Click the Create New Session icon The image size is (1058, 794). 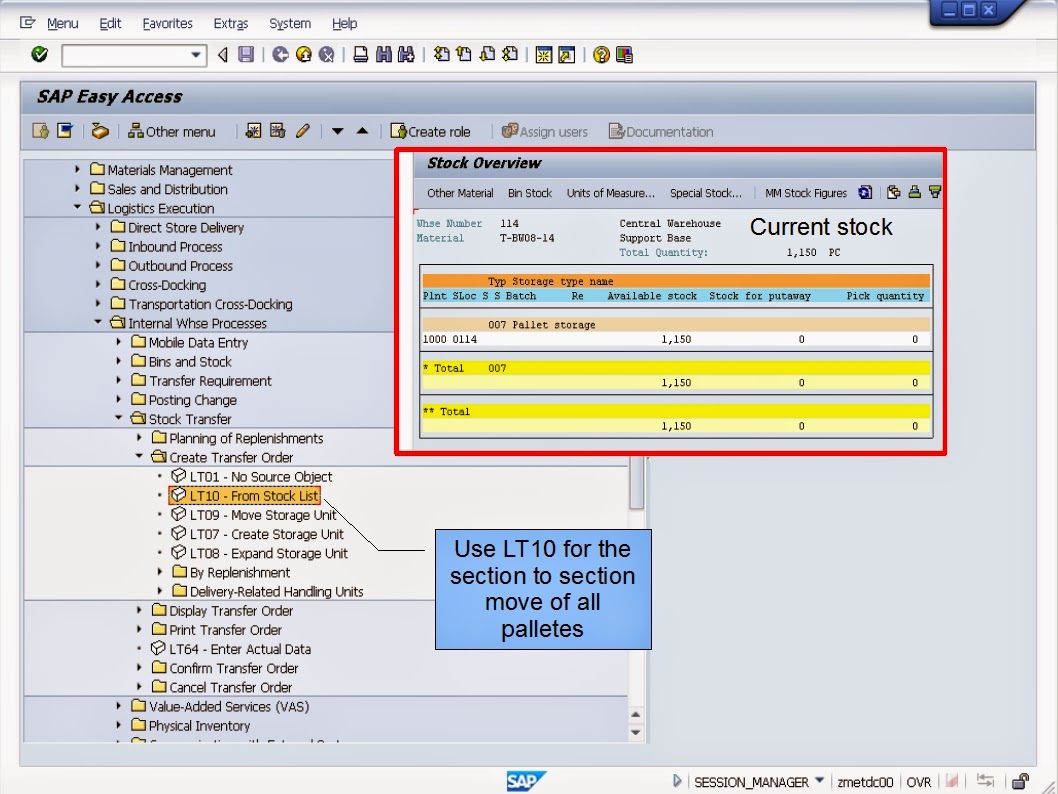point(543,55)
